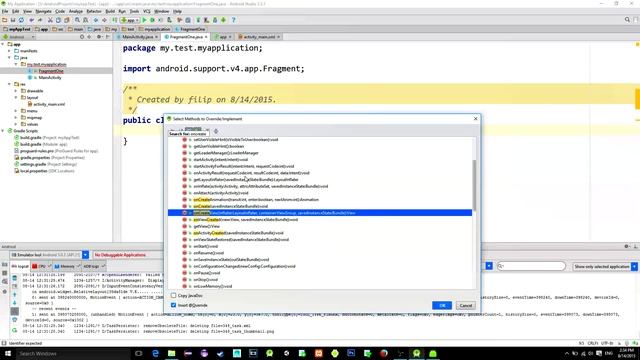Viewport: 640px width, 360px height.
Task: Open the Build menu
Action: click(x=110, y=11)
